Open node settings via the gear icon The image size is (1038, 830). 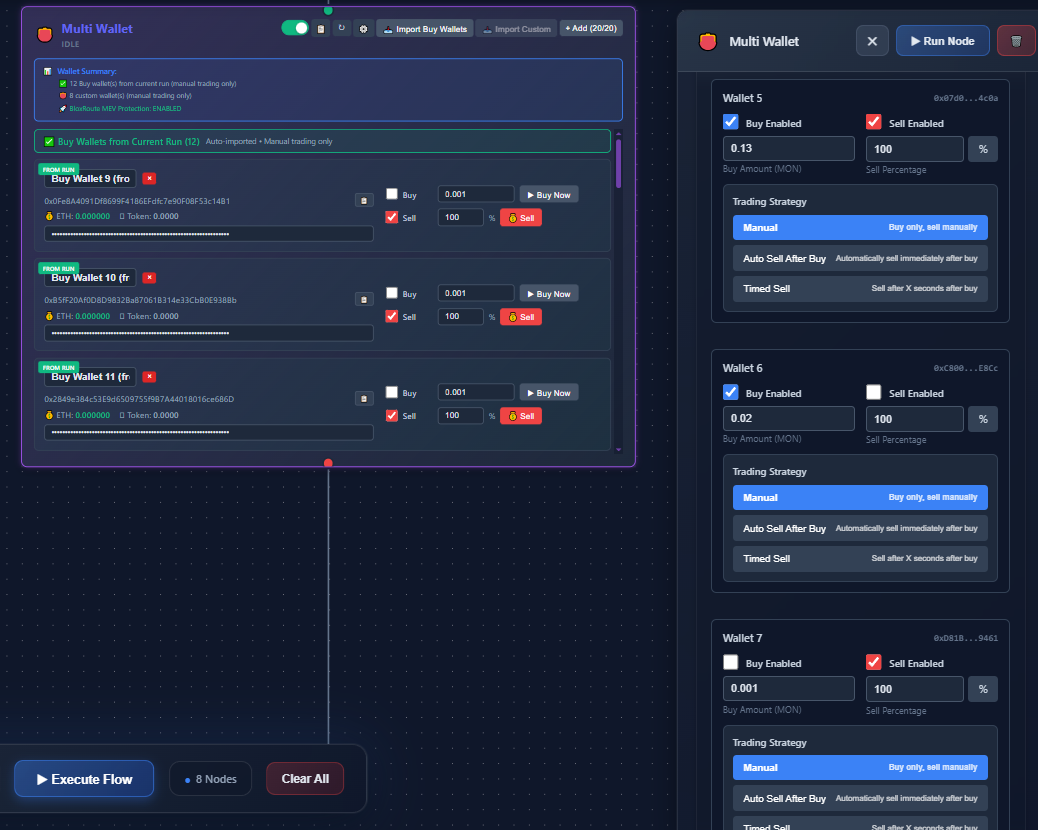pos(363,29)
